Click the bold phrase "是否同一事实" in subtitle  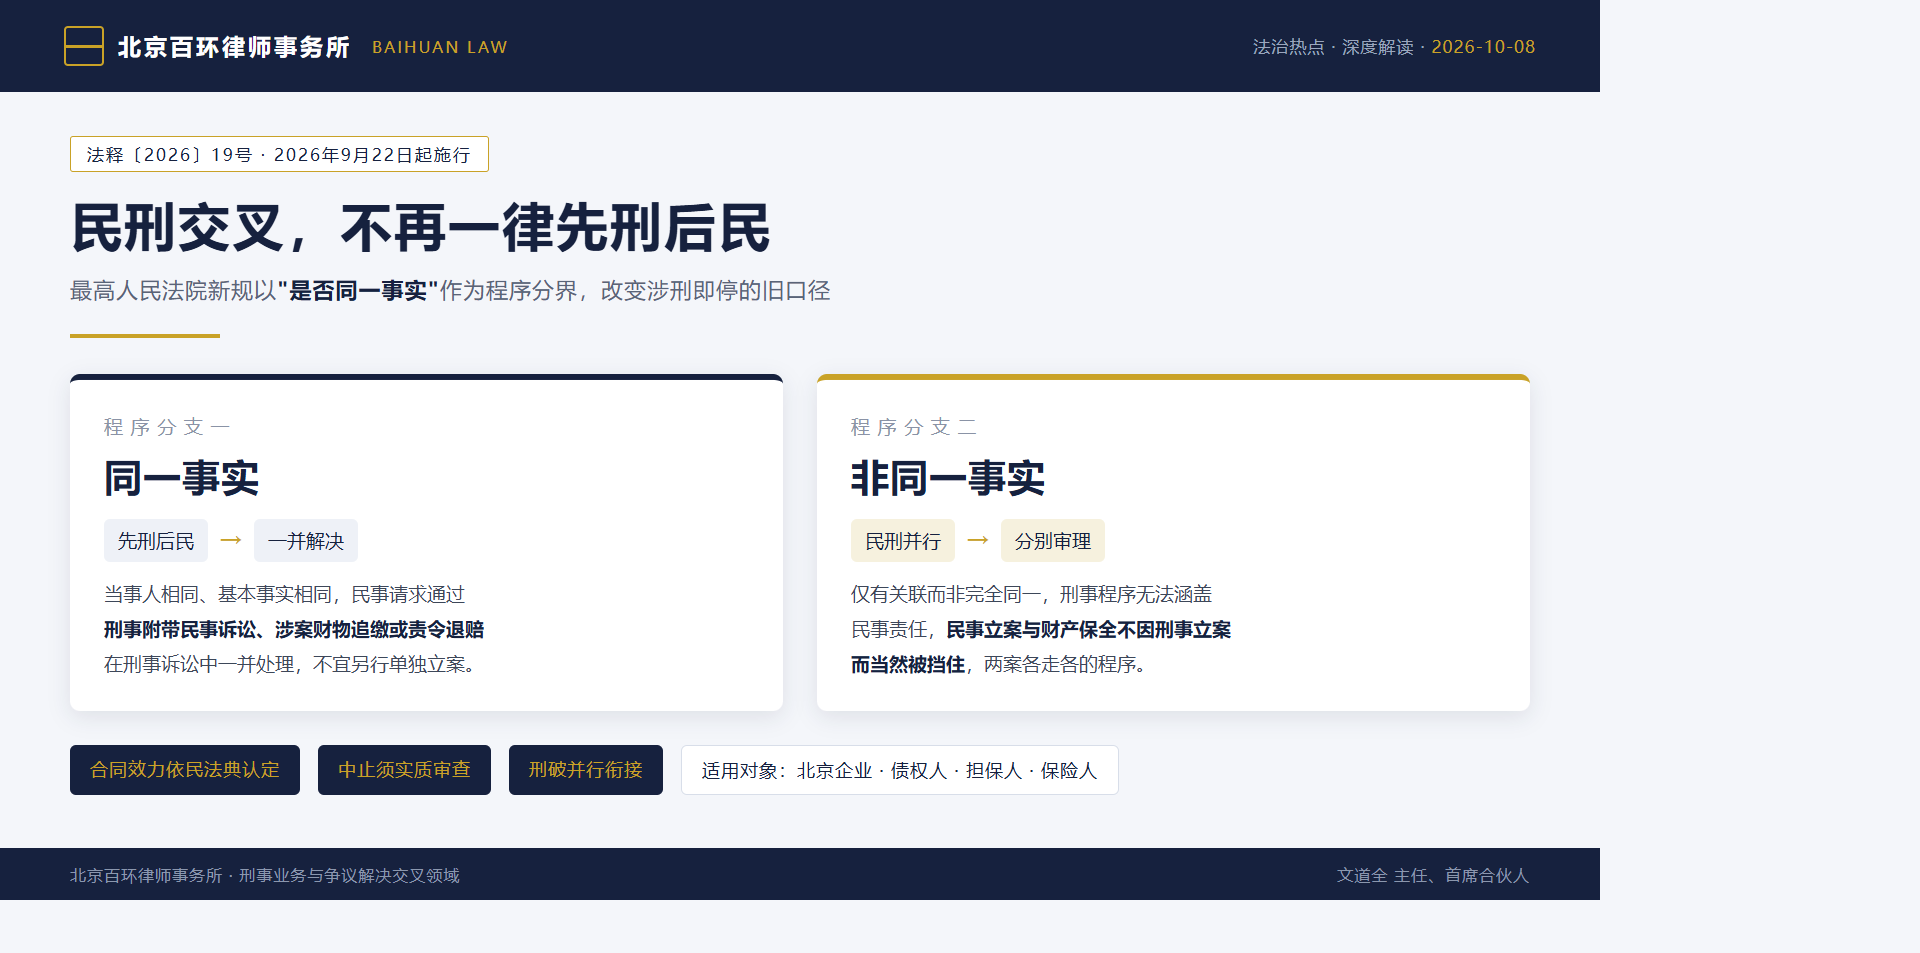(358, 291)
